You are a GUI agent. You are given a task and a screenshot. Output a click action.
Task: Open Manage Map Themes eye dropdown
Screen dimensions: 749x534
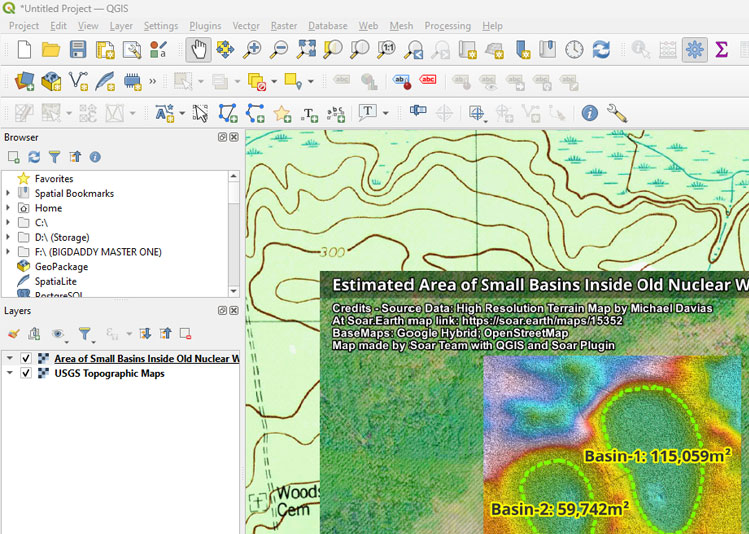[59, 334]
